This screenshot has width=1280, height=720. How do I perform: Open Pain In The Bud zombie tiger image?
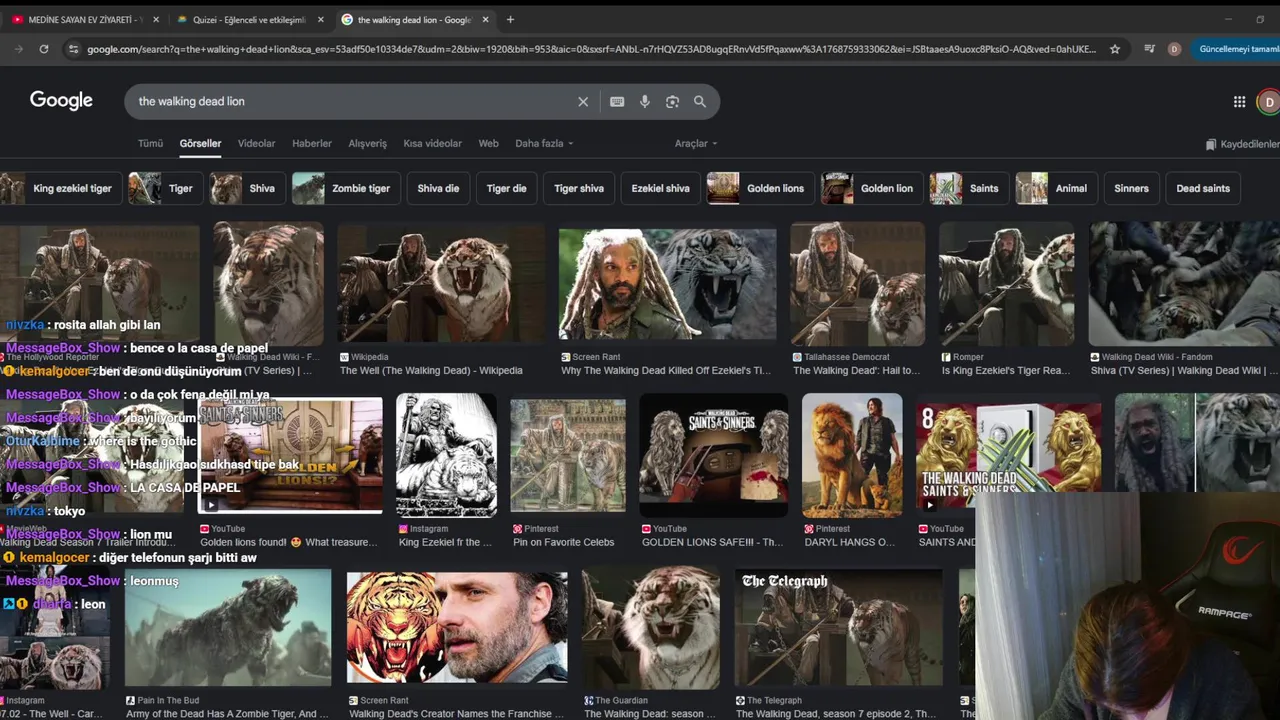tap(228, 628)
